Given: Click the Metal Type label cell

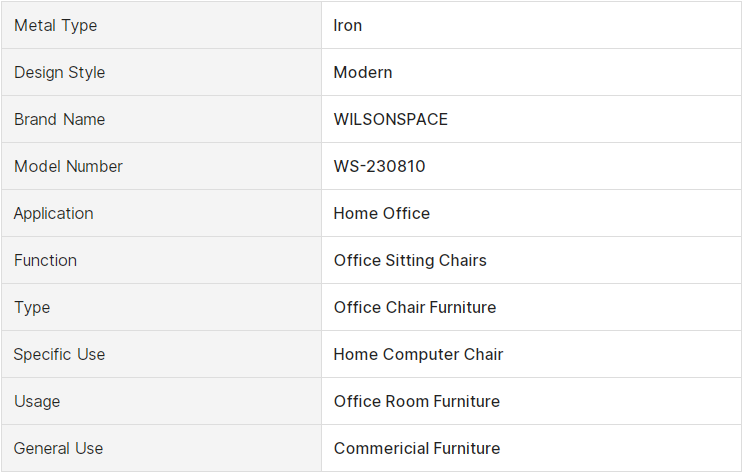Looking at the screenshot, I should coord(162,25).
